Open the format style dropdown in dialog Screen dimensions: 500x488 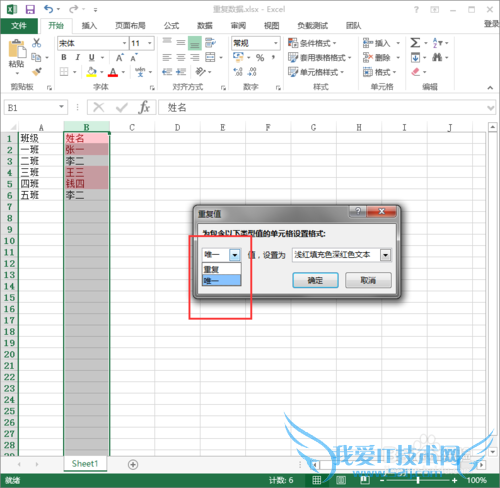point(386,255)
